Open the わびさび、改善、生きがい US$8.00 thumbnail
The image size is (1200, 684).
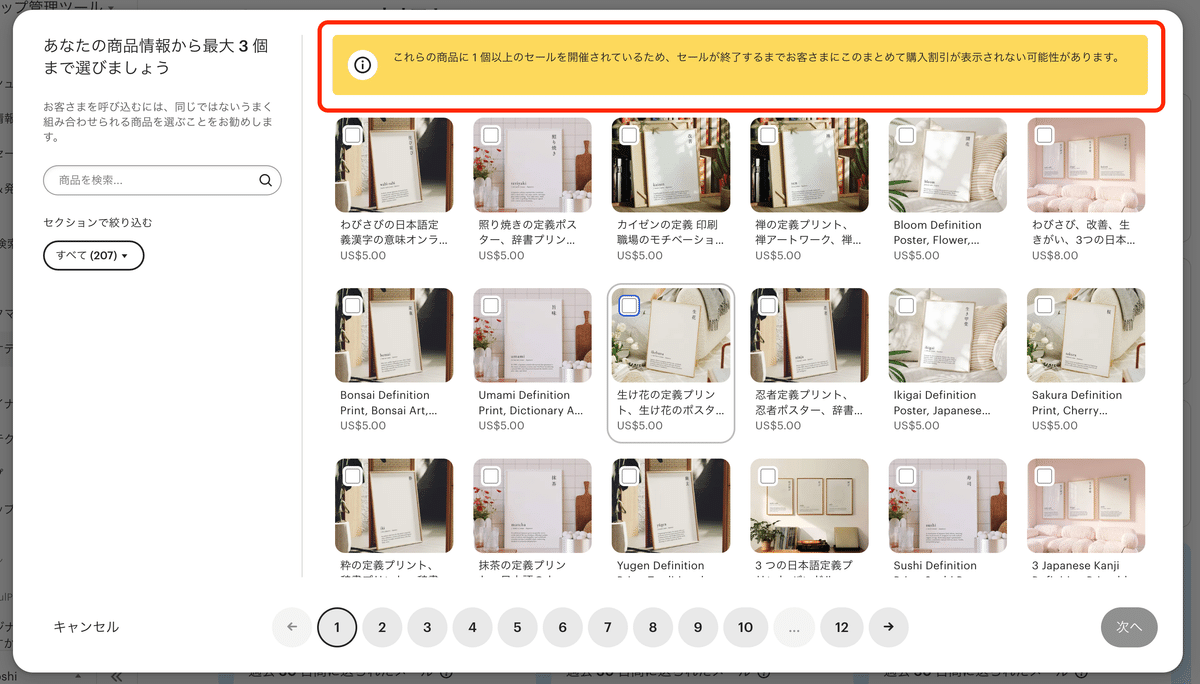(x=1086, y=165)
